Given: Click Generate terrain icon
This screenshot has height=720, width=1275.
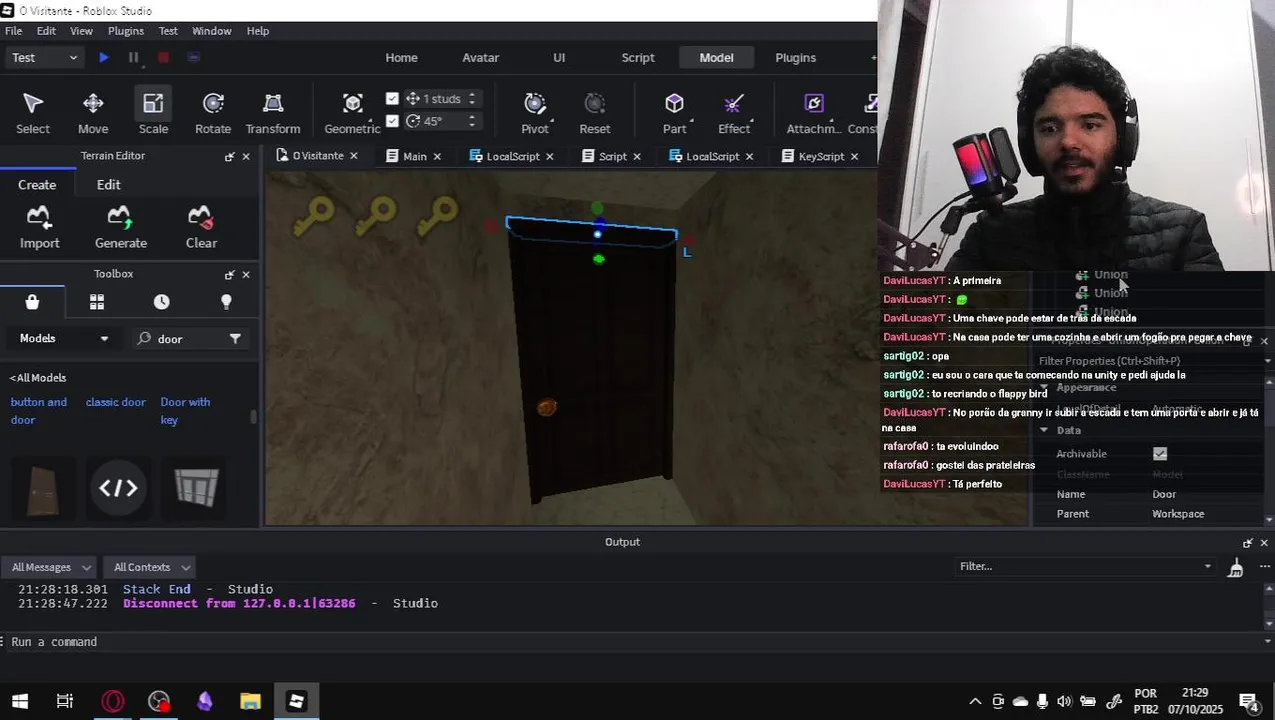Looking at the screenshot, I should 121,227.
